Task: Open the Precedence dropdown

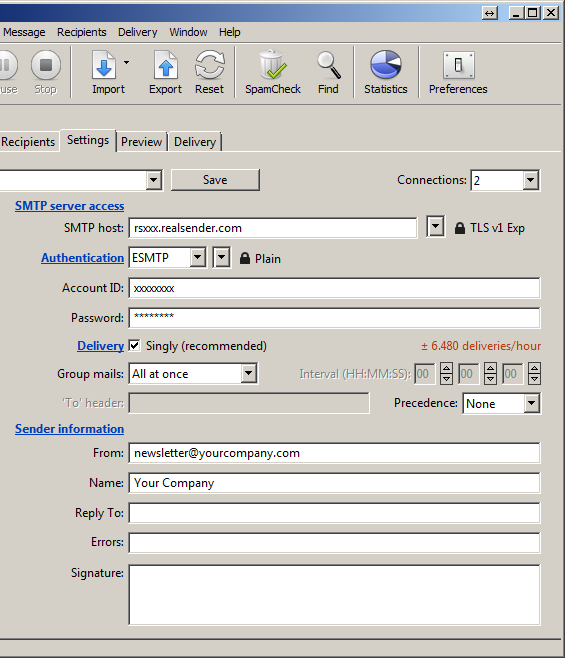Action: [x=531, y=403]
